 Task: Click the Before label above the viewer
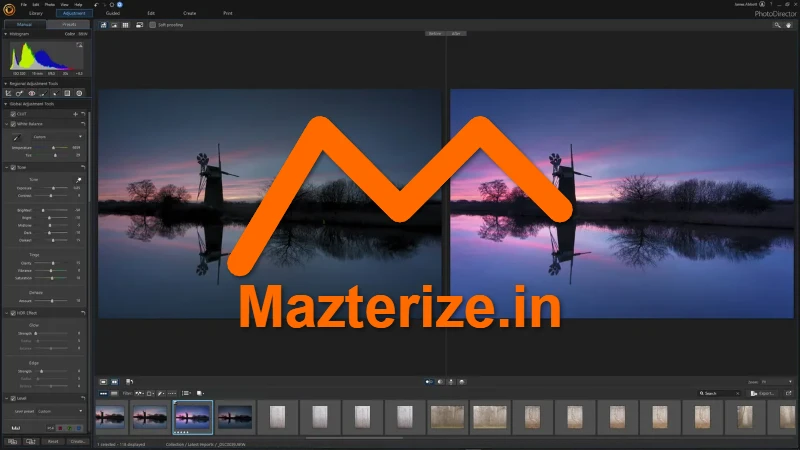pyautogui.click(x=435, y=34)
